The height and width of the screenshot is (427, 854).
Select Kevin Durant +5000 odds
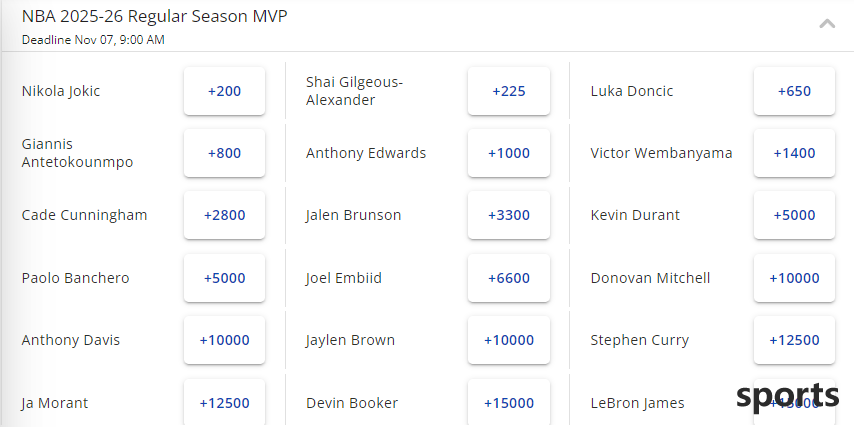(794, 215)
